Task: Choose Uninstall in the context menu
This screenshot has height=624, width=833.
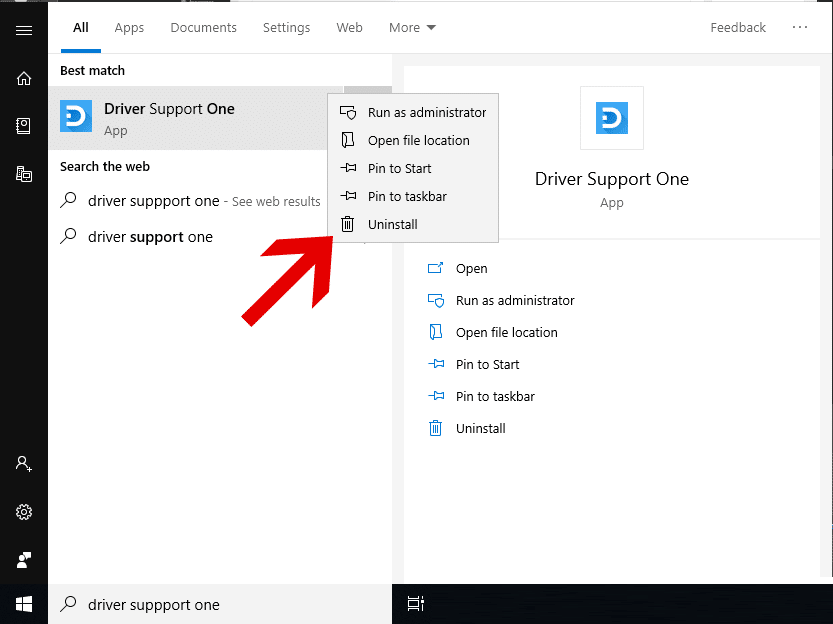Action: [x=392, y=225]
